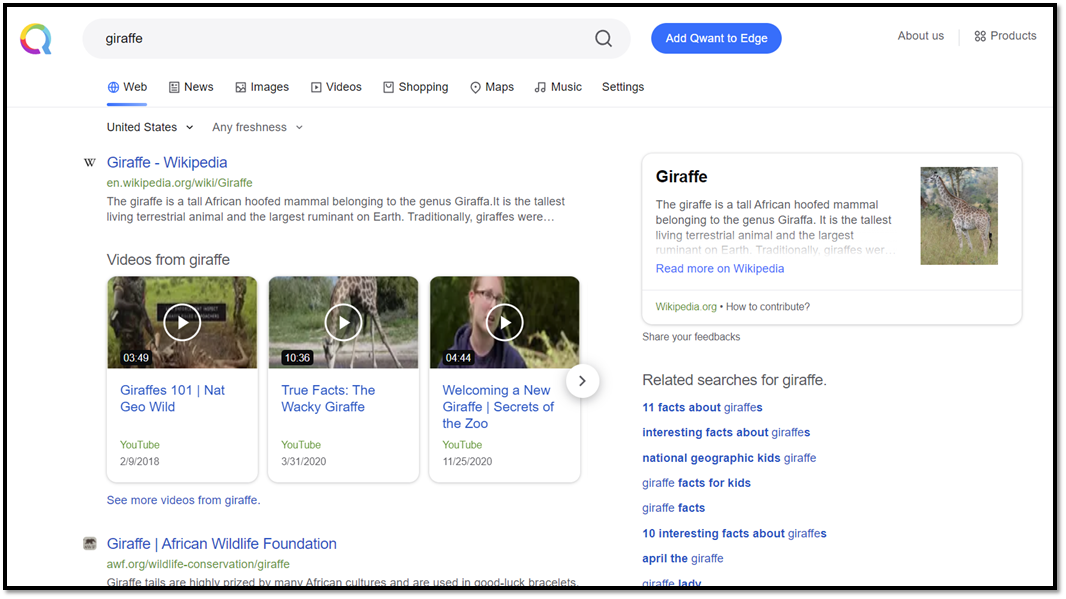This screenshot has height=599, width=1066.
Task: Select the Web tab
Action: pyautogui.click(x=127, y=87)
